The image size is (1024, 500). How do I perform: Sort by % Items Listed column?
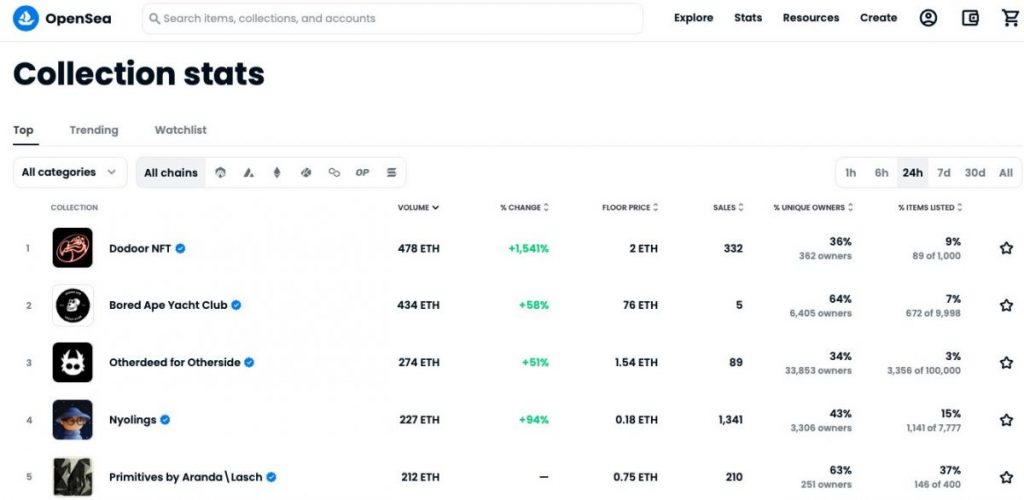click(x=930, y=208)
